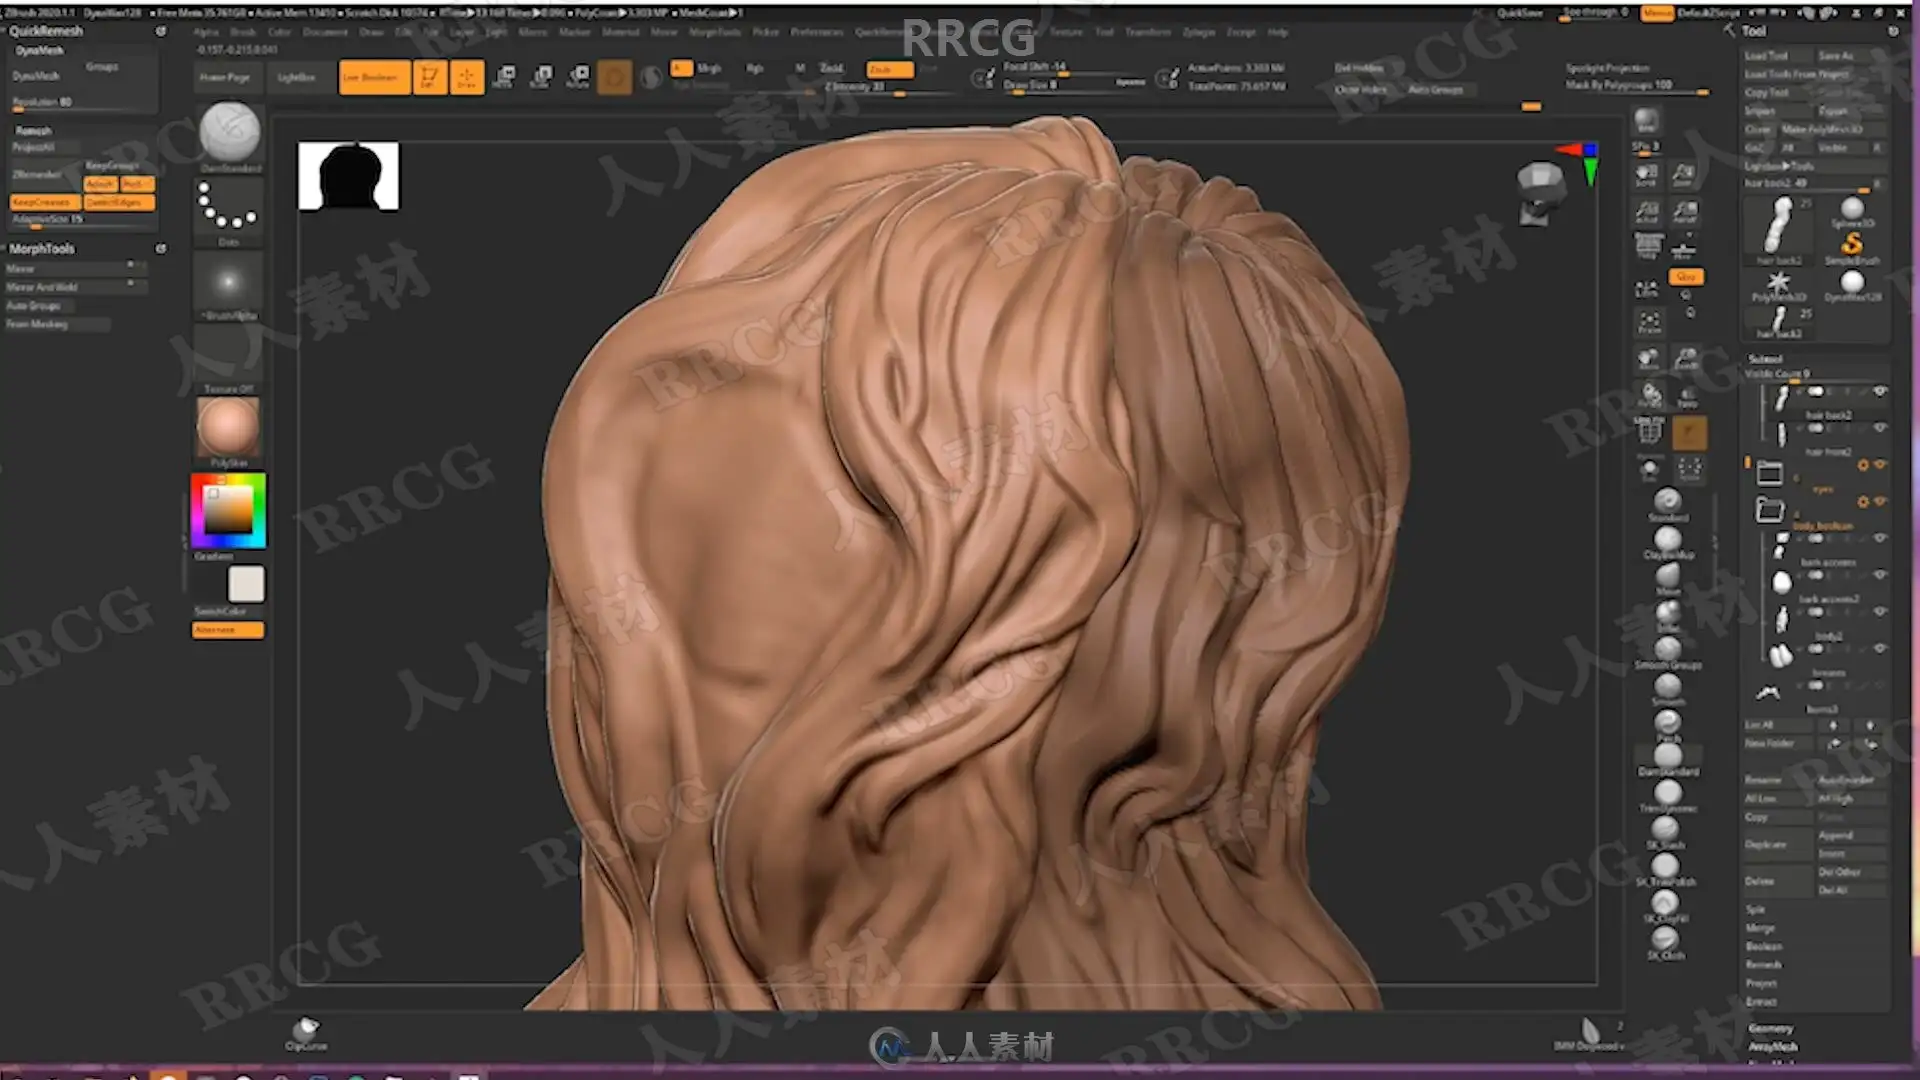
Task: Open the Material menu
Action: pos(620,32)
